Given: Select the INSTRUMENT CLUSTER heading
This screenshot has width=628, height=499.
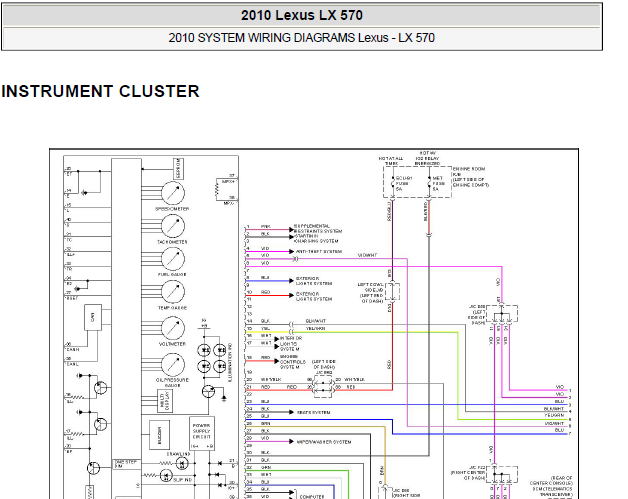Looking at the screenshot, I should point(100,91).
